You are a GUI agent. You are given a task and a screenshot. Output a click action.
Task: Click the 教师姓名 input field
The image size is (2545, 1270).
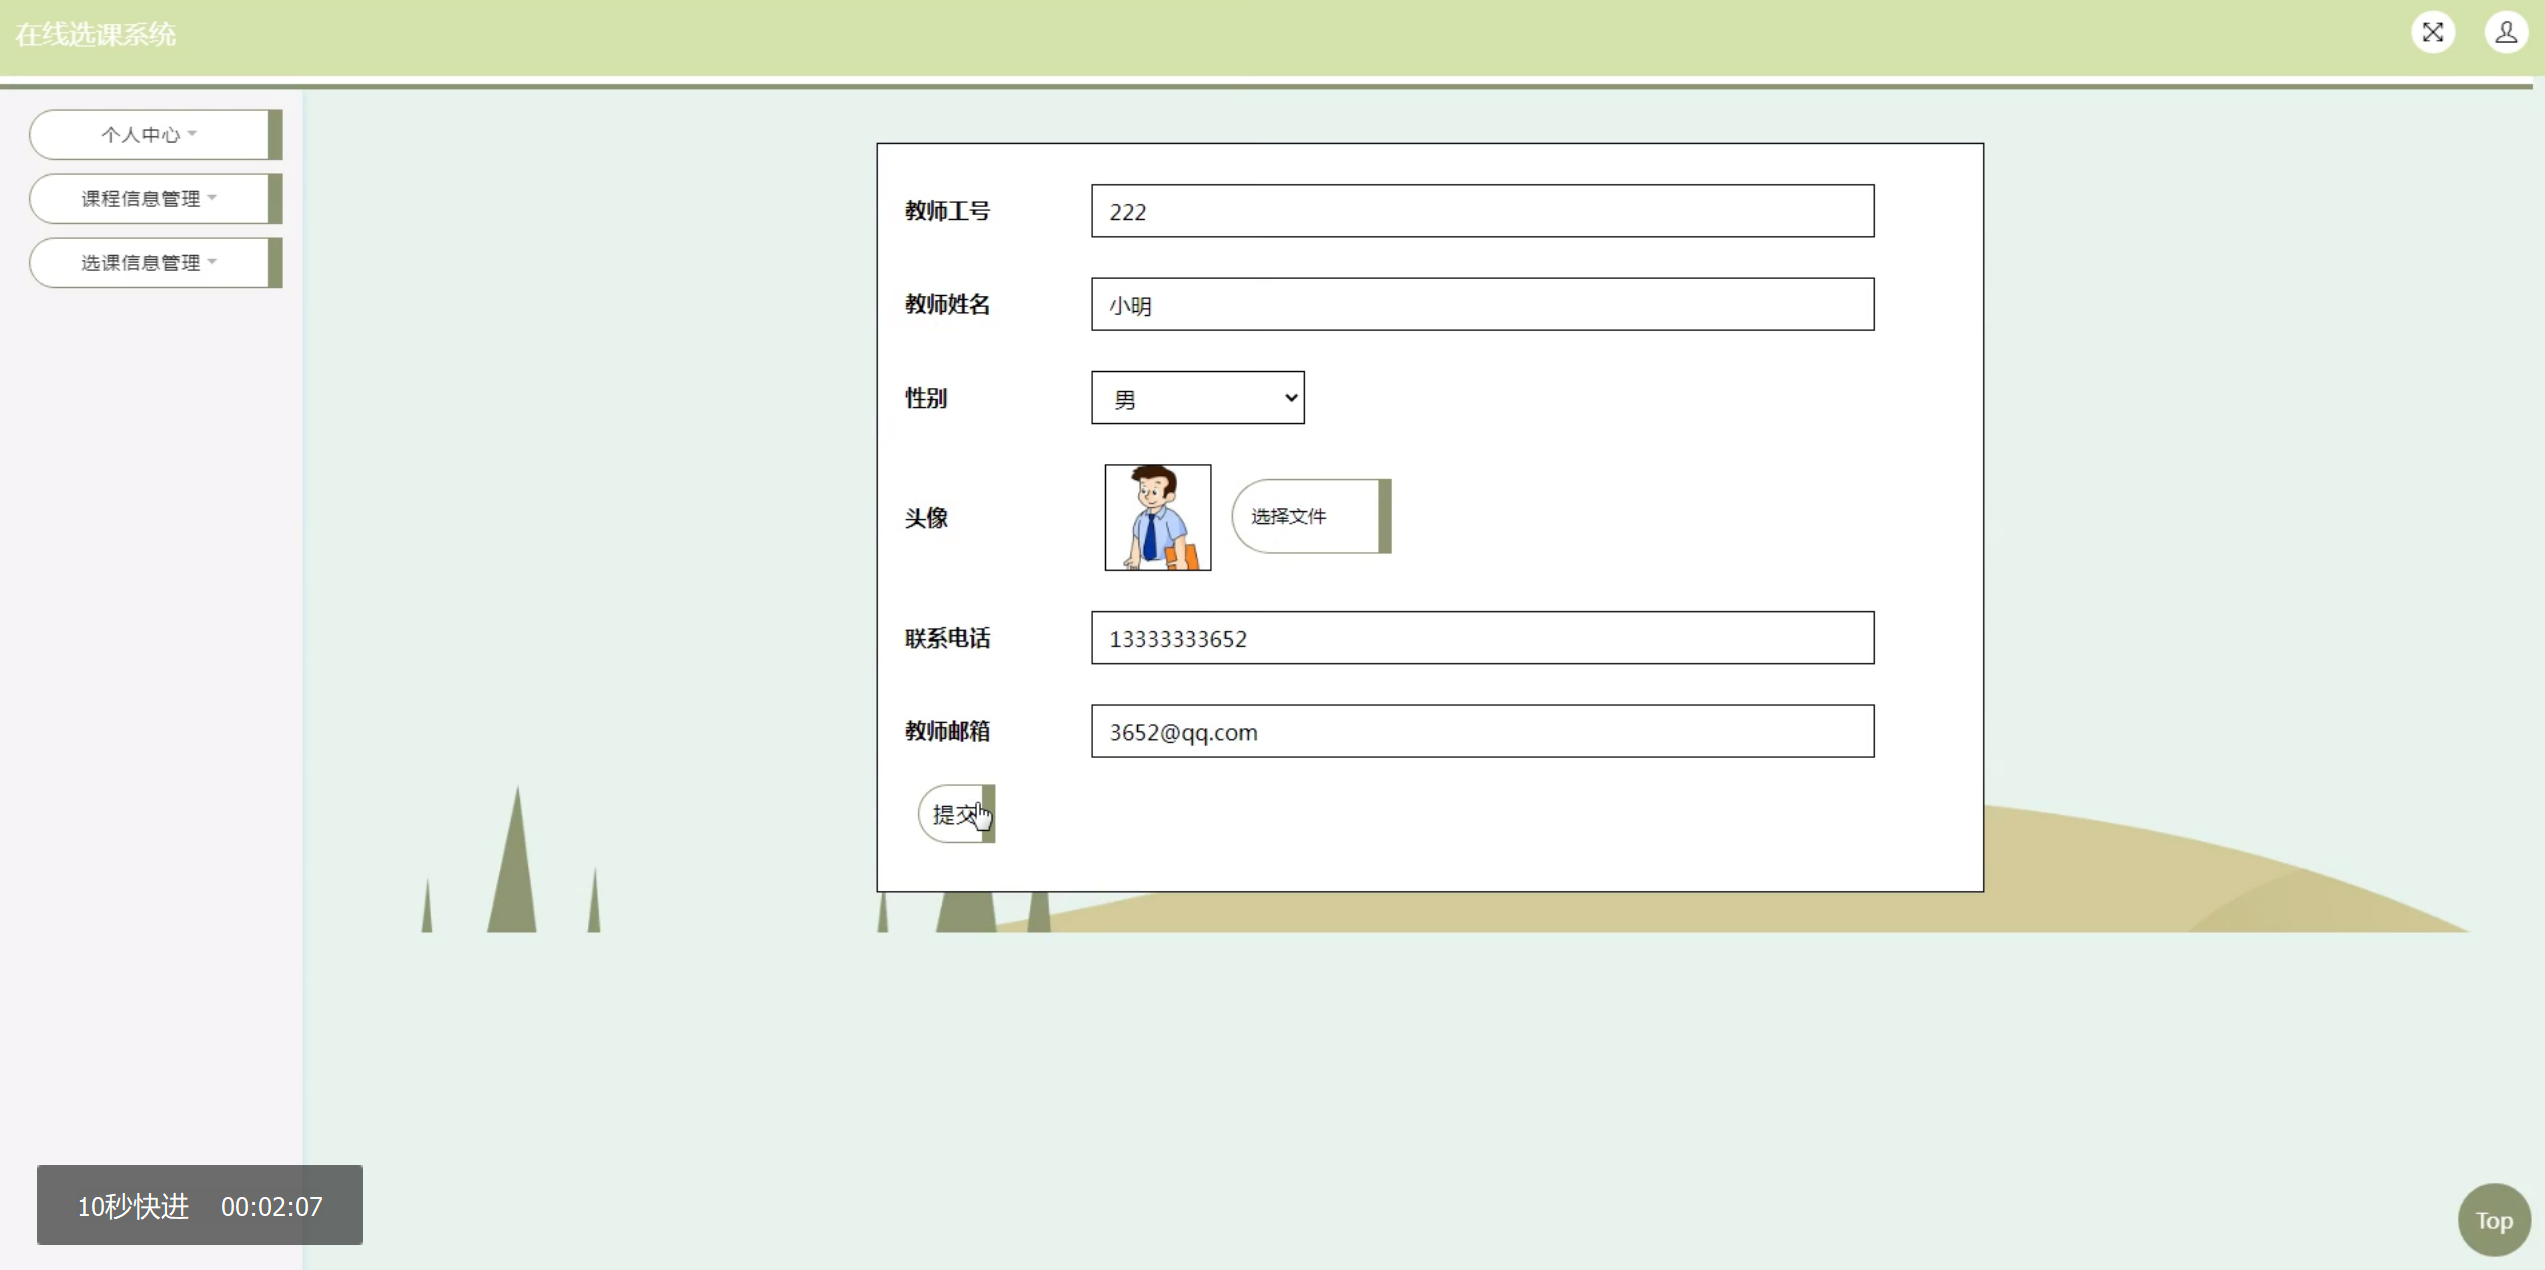1482,305
